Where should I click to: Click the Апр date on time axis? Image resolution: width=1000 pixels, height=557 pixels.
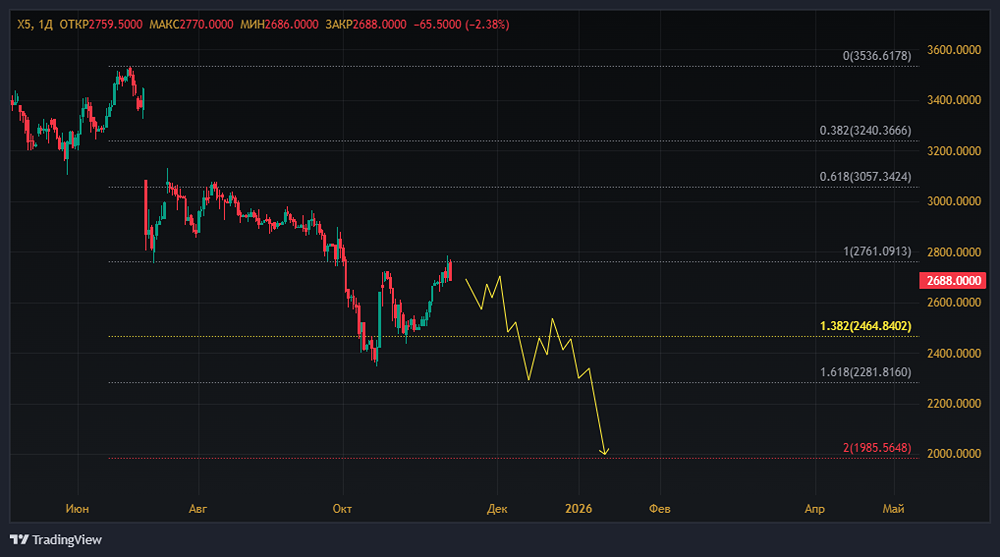coord(814,509)
